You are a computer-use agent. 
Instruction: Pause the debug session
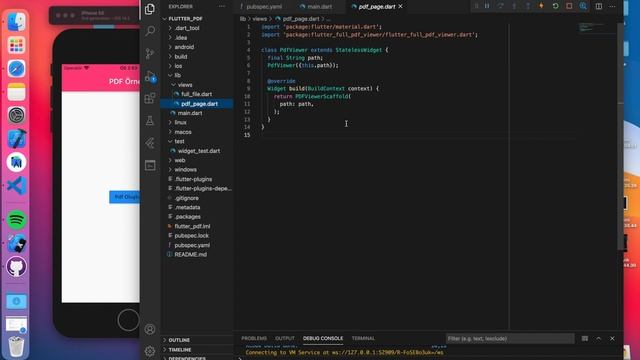(487, 6)
